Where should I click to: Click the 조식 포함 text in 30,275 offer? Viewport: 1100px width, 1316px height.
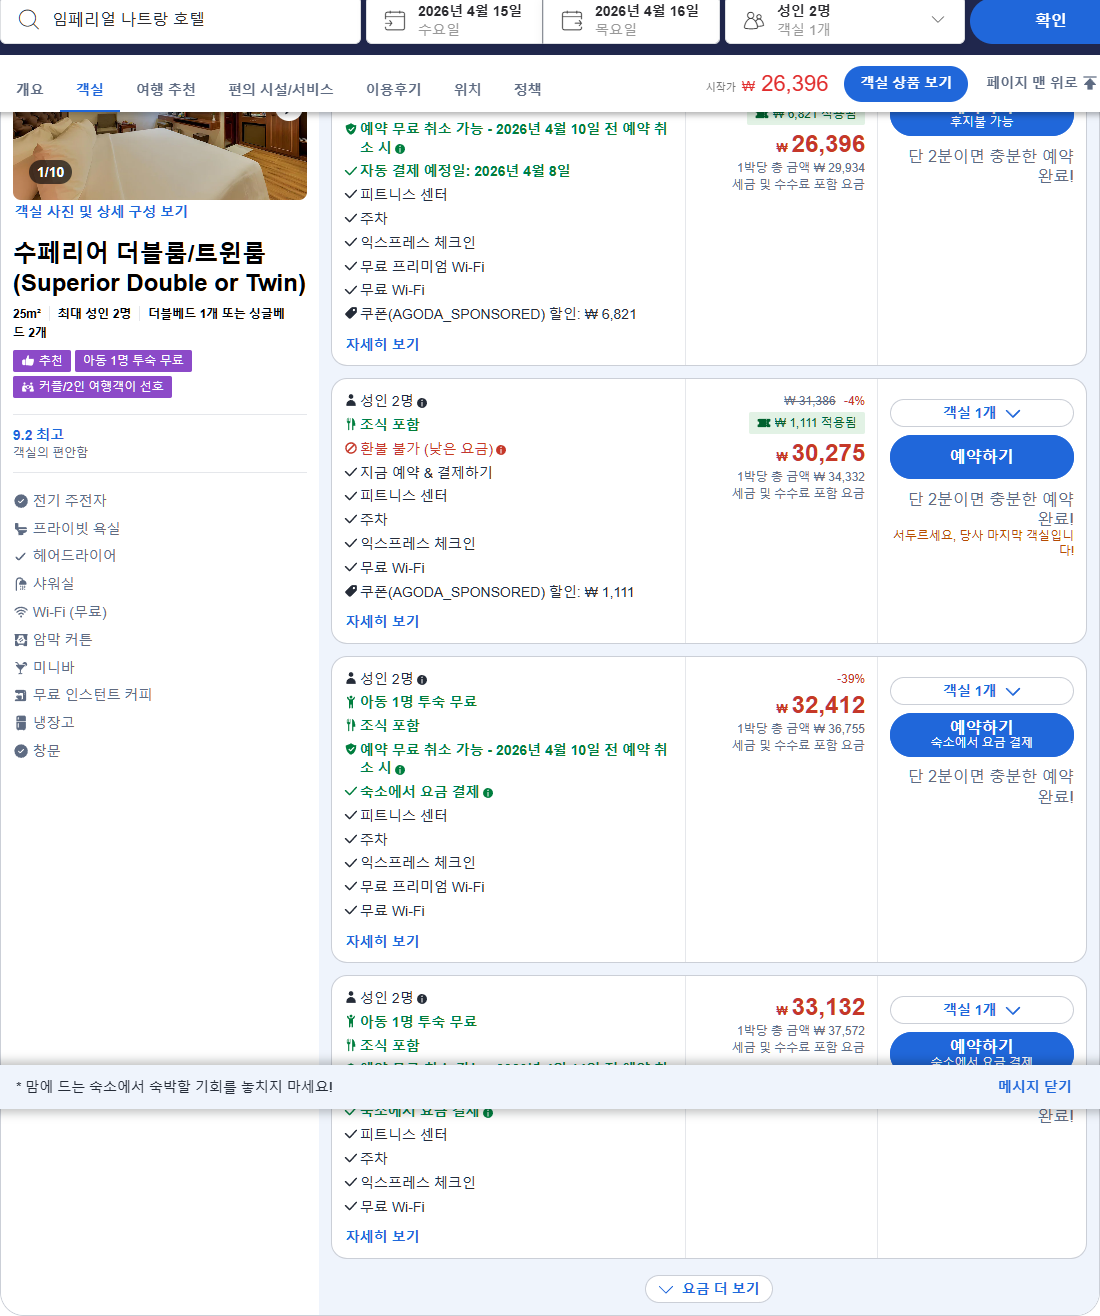(390, 425)
